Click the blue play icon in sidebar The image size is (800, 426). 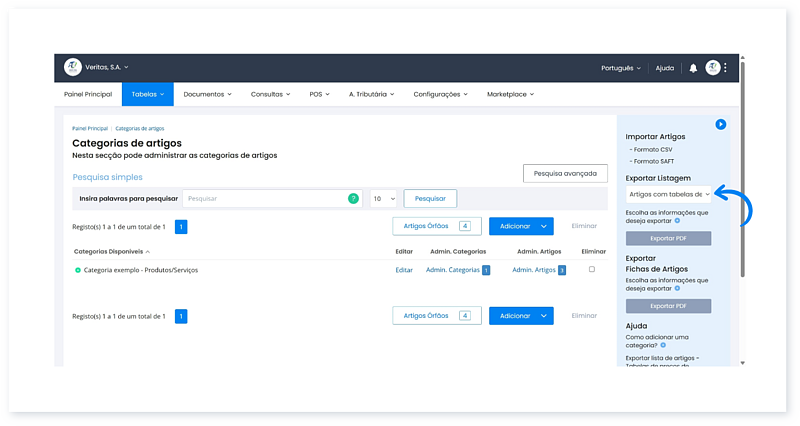click(x=720, y=124)
